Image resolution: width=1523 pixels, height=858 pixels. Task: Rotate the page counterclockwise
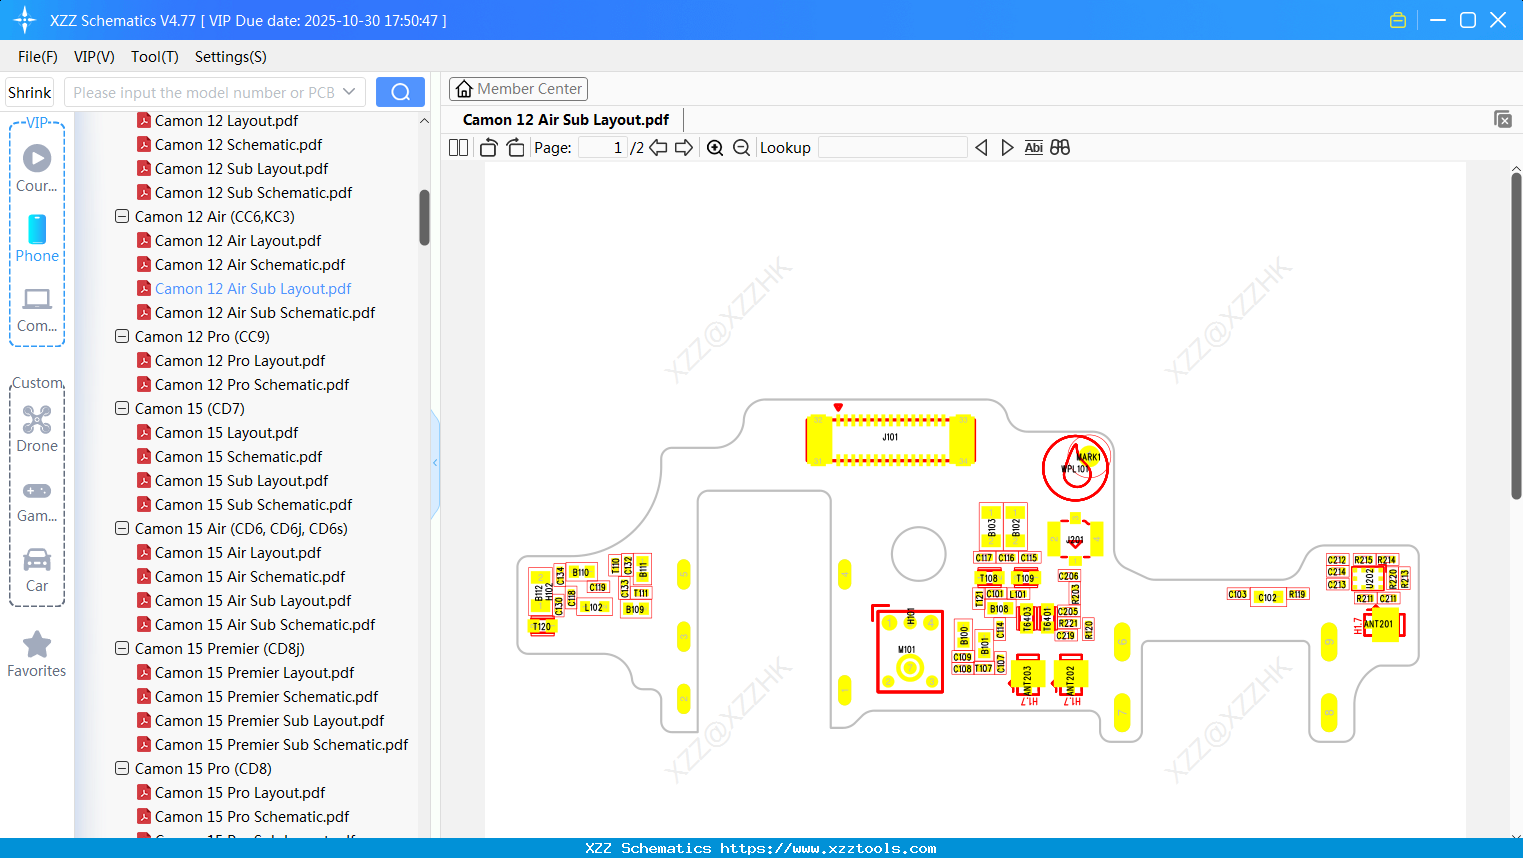(x=488, y=148)
